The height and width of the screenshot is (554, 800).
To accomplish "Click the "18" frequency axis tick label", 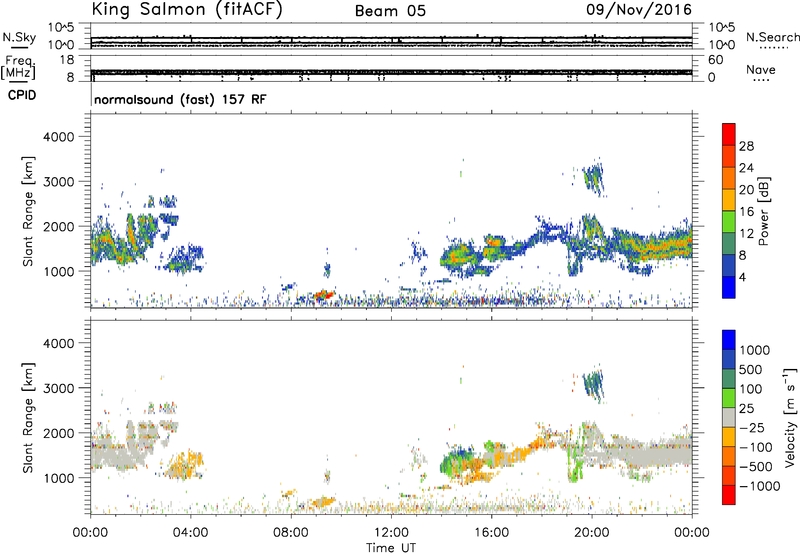I will pyautogui.click(x=67, y=60).
